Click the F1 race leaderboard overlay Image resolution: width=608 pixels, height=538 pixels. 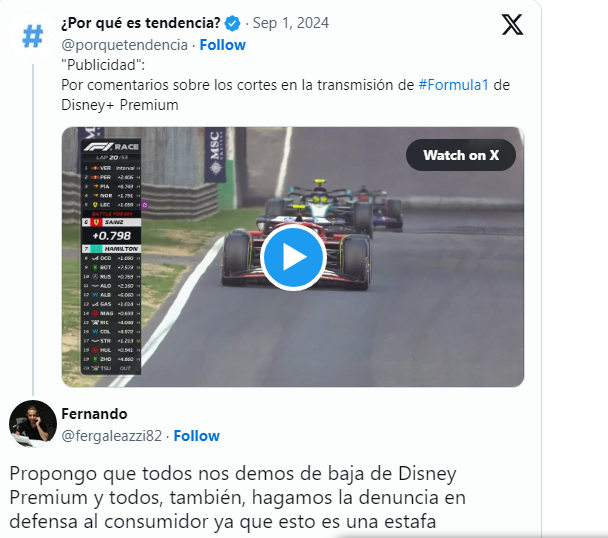(111, 257)
